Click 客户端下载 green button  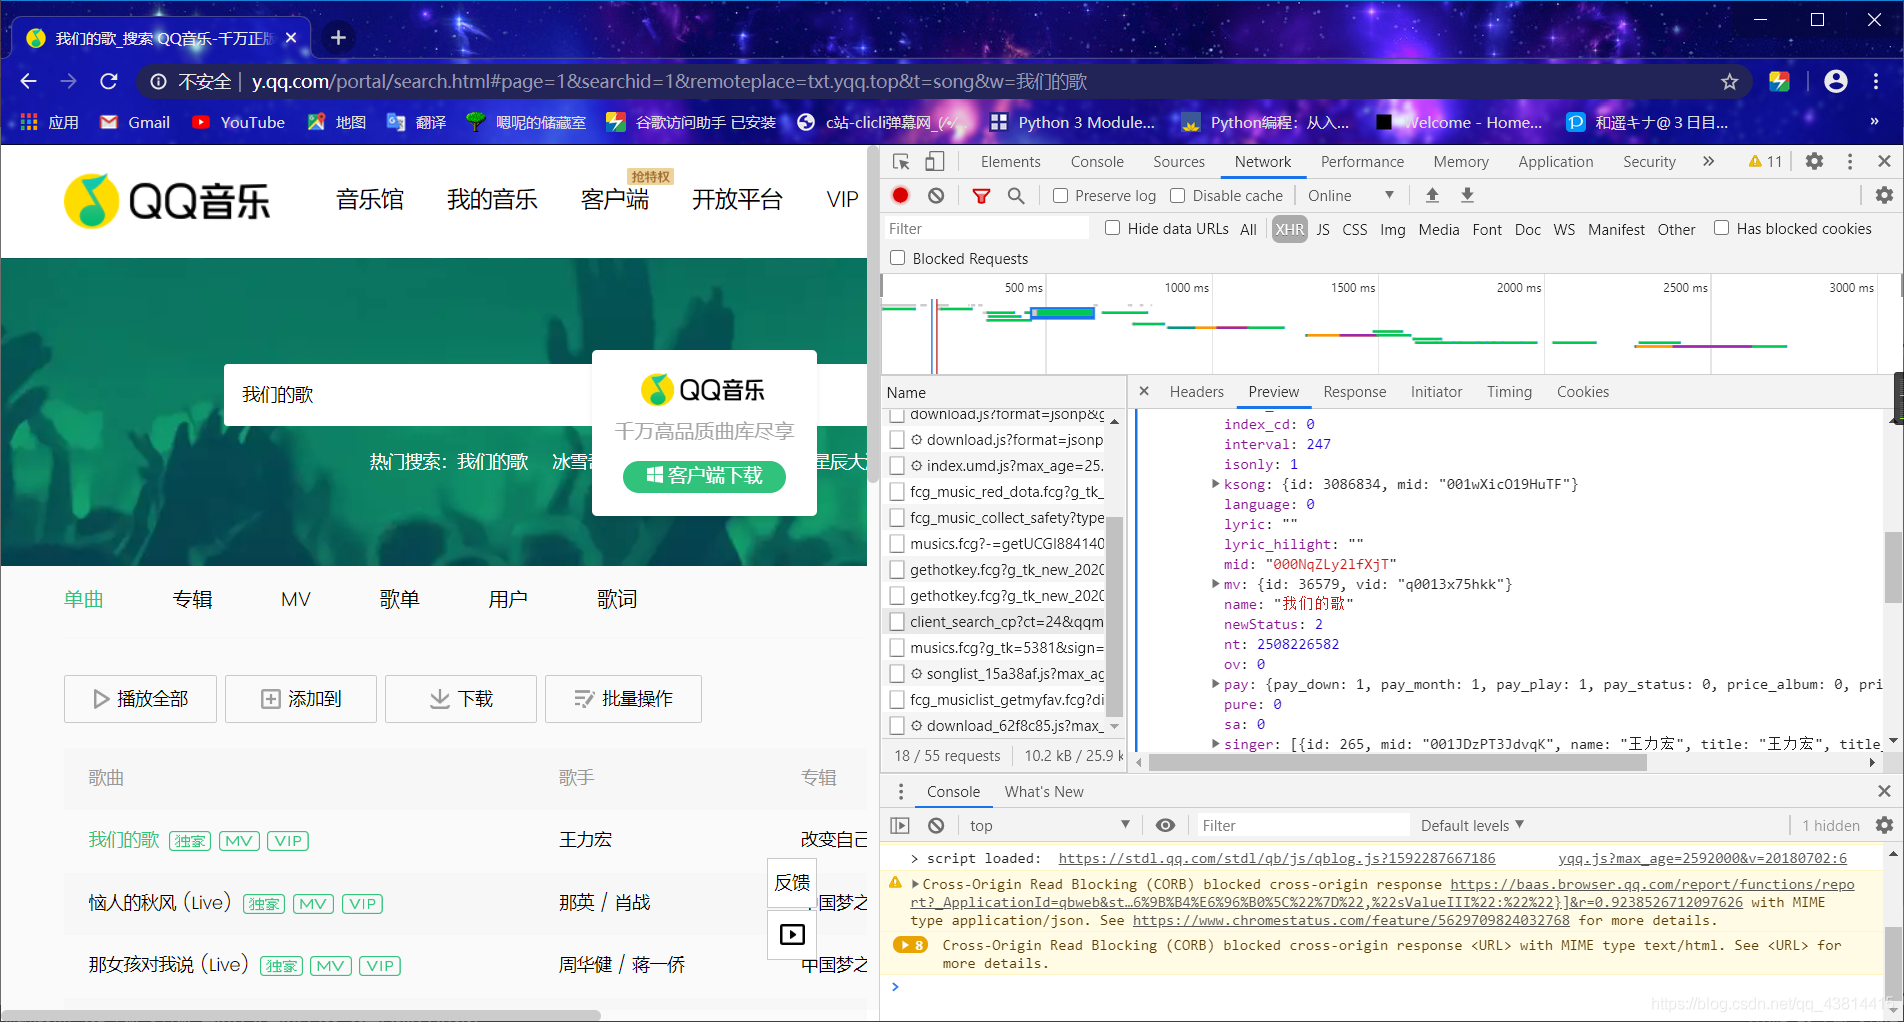click(x=704, y=476)
